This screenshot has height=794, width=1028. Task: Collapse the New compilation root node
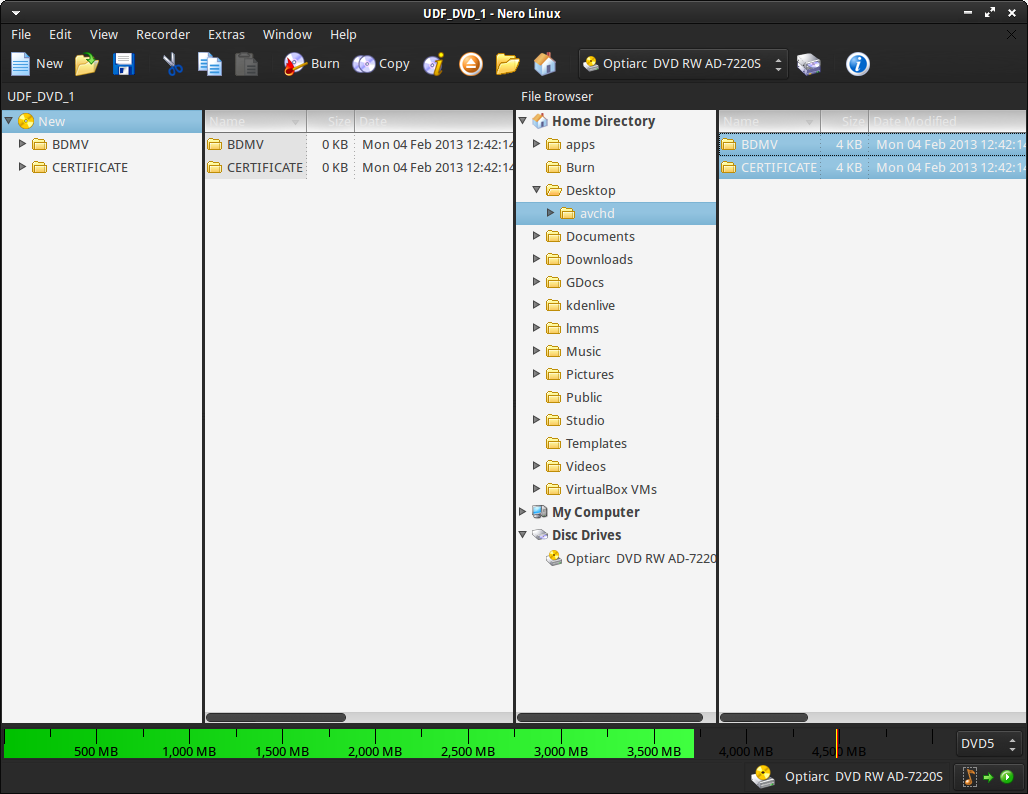pos(9,121)
